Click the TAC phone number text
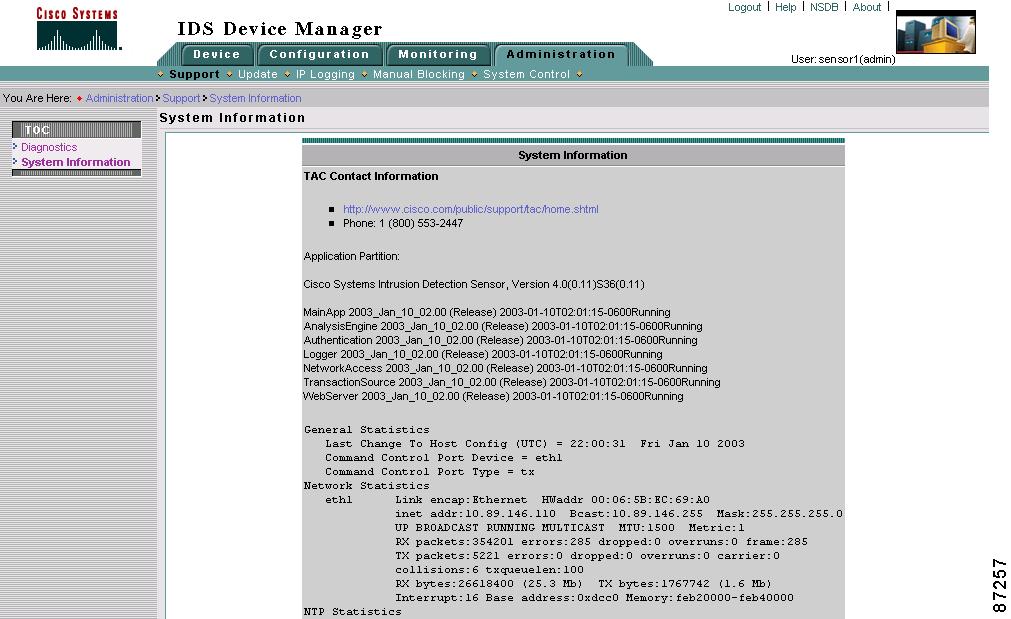This screenshot has width=1011, height=619. pyautogui.click(x=403, y=223)
